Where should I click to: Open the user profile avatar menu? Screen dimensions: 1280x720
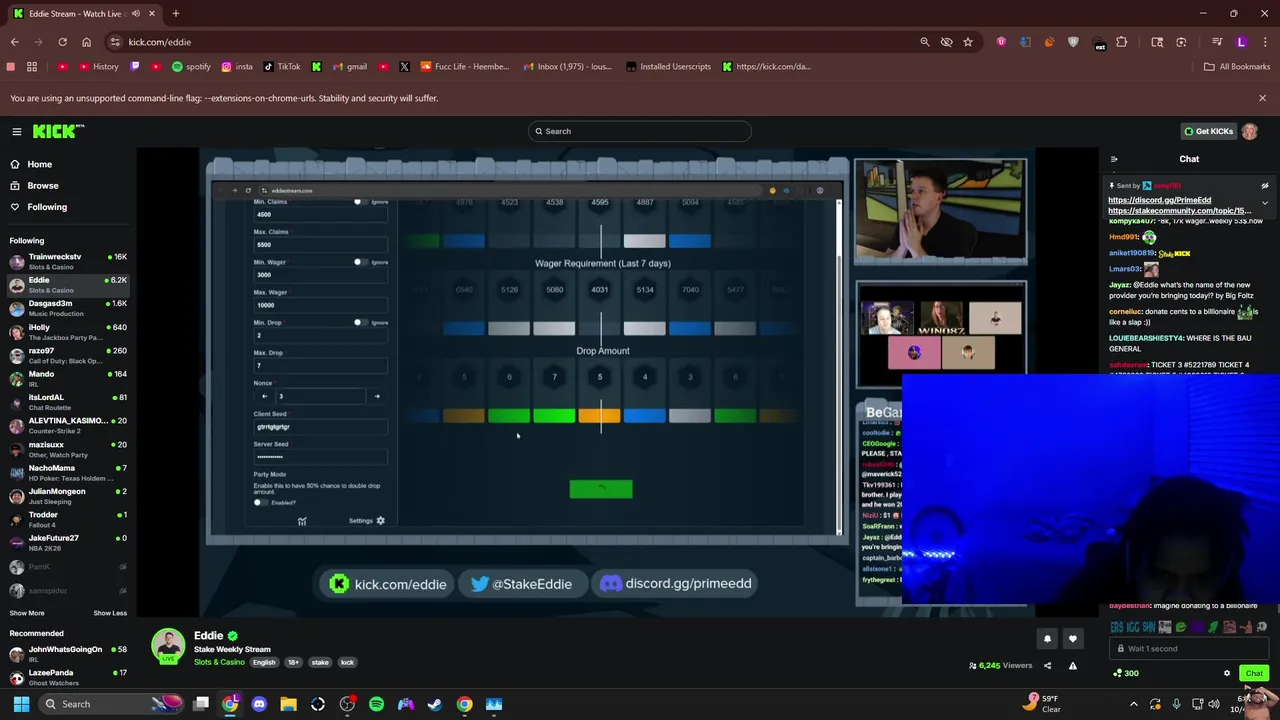[x=1250, y=131]
